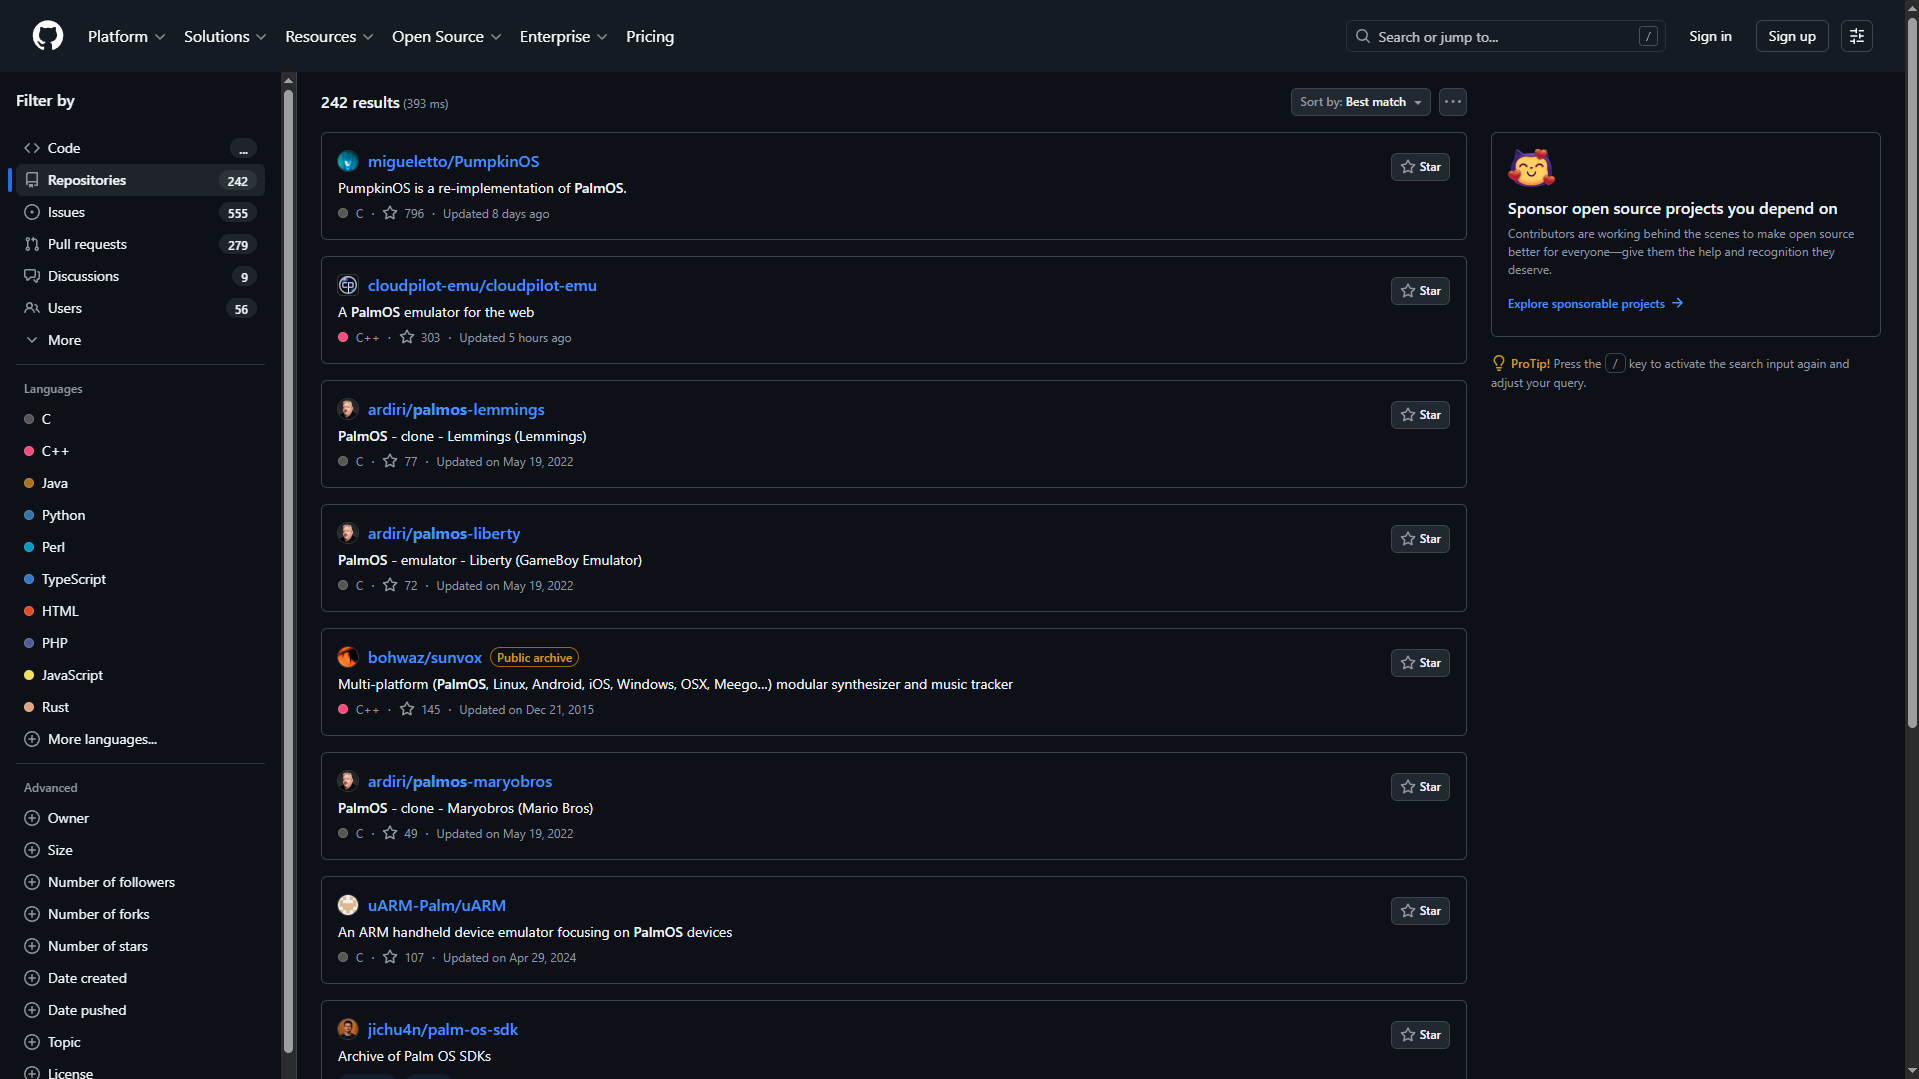Open the three-dots results options menu
The width and height of the screenshot is (1919, 1079).
pyautogui.click(x=1453, y=102)
